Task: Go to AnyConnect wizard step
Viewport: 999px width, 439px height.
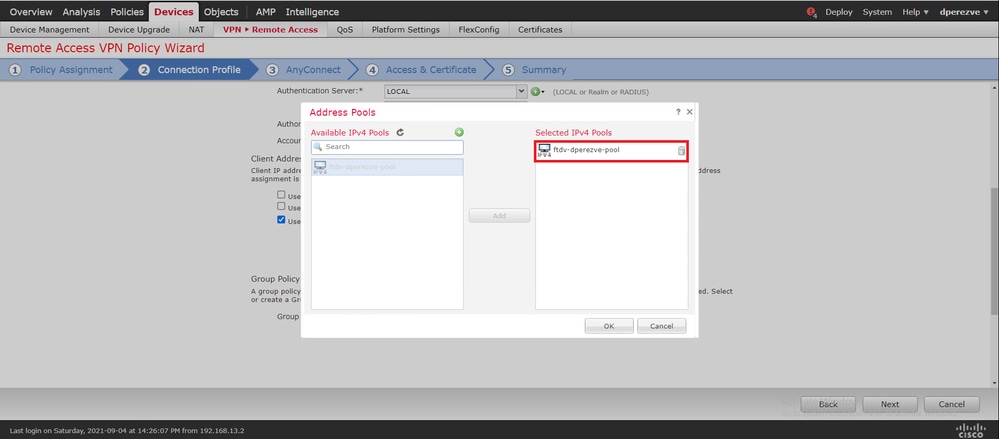Action: (x=313, y=70)
